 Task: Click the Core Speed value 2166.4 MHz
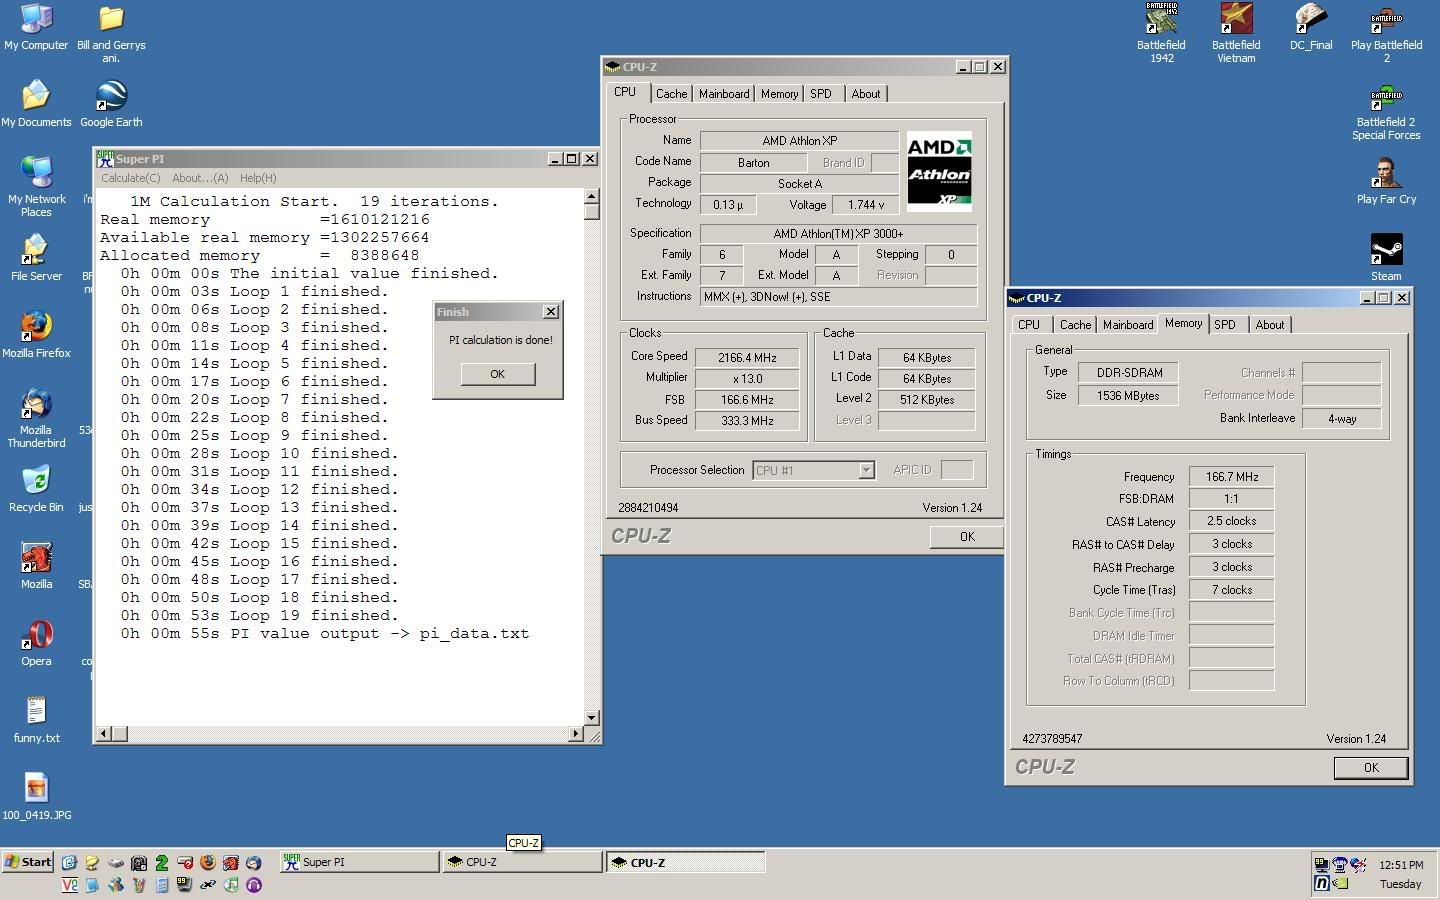pos(748,358)
